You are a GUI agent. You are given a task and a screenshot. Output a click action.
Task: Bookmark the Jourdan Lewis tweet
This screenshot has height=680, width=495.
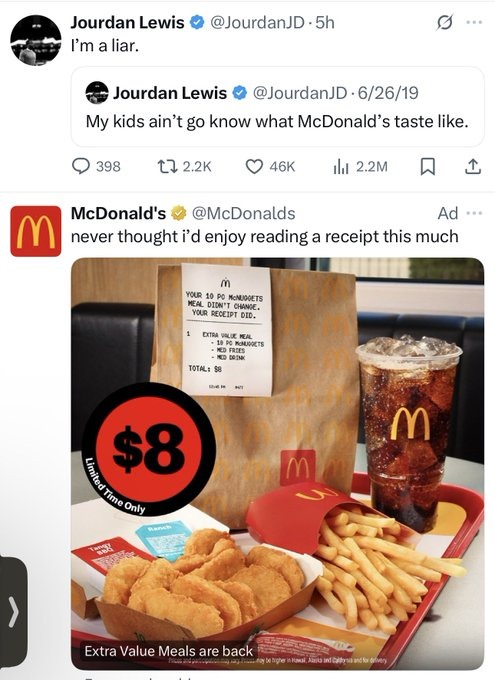pos(428,167)
